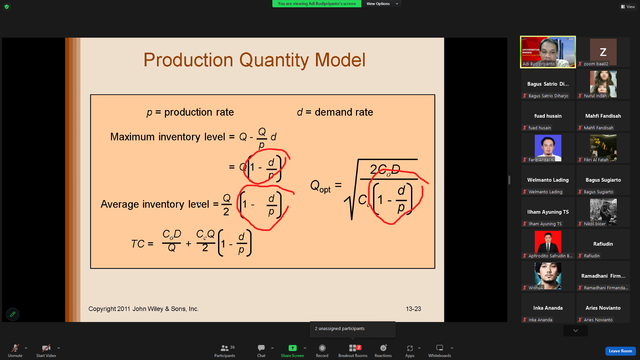Select Ramadhani Firmanda's participant tile
The image size is (640, 360).
click(x=603, y=276)
